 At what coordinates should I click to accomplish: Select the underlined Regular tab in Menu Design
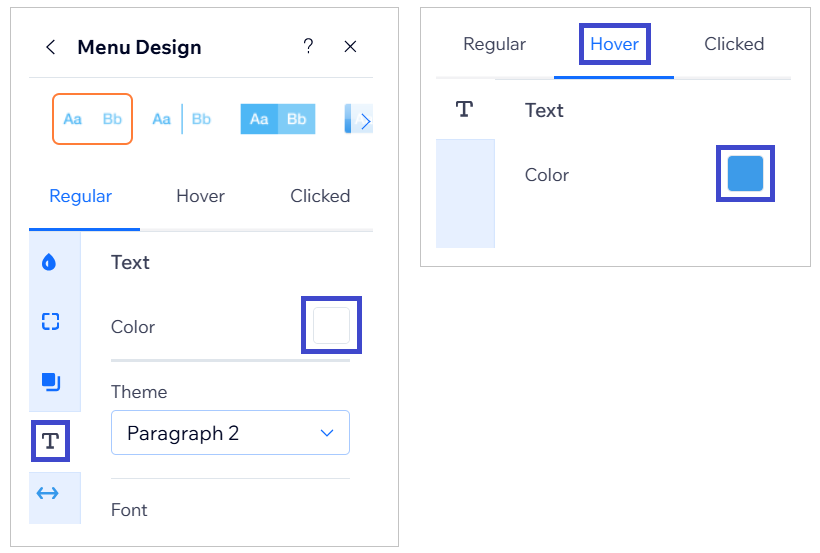pos(80,196)
